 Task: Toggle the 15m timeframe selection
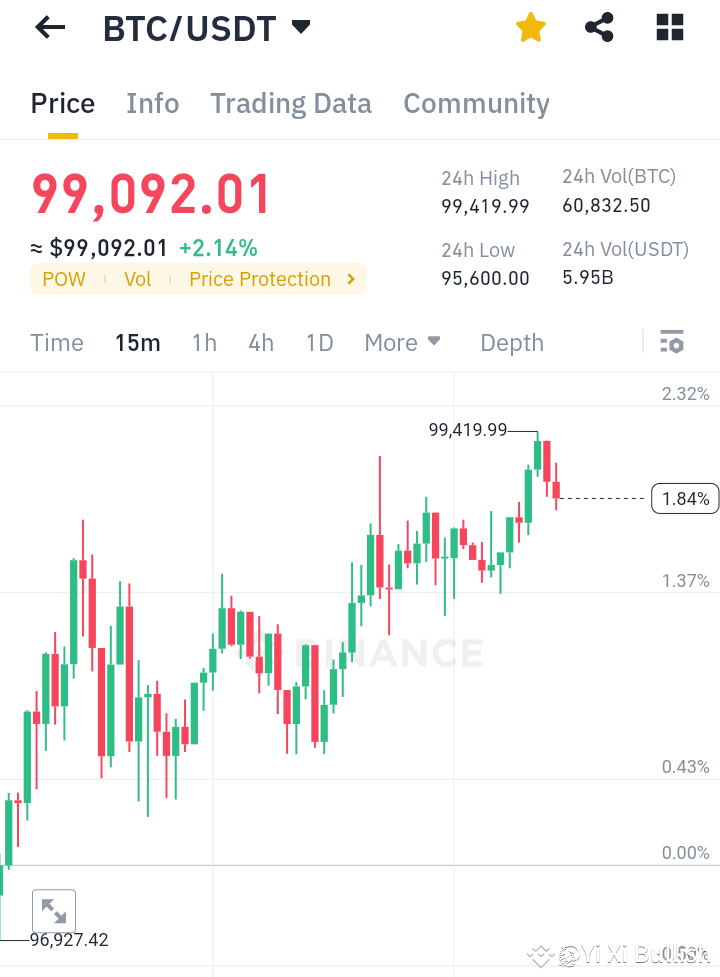pyautogui.click(x=138, y=342)
